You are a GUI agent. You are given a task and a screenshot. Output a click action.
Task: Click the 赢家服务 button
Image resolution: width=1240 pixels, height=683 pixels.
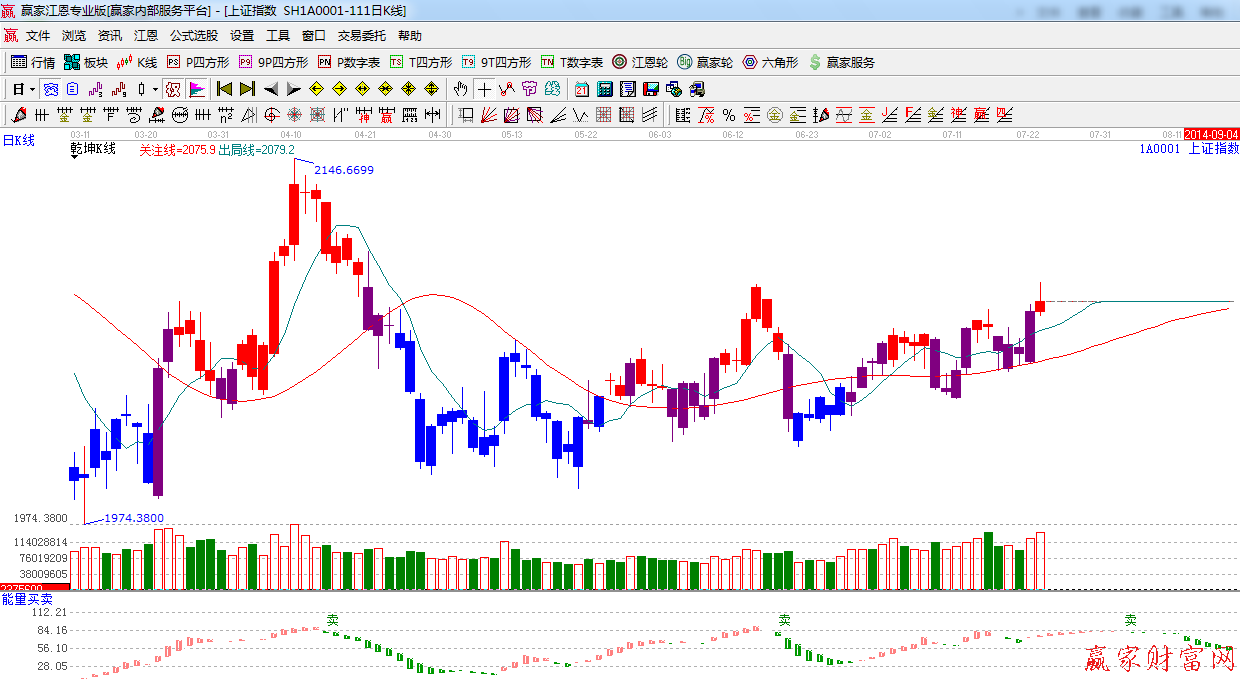coord(842,62)
